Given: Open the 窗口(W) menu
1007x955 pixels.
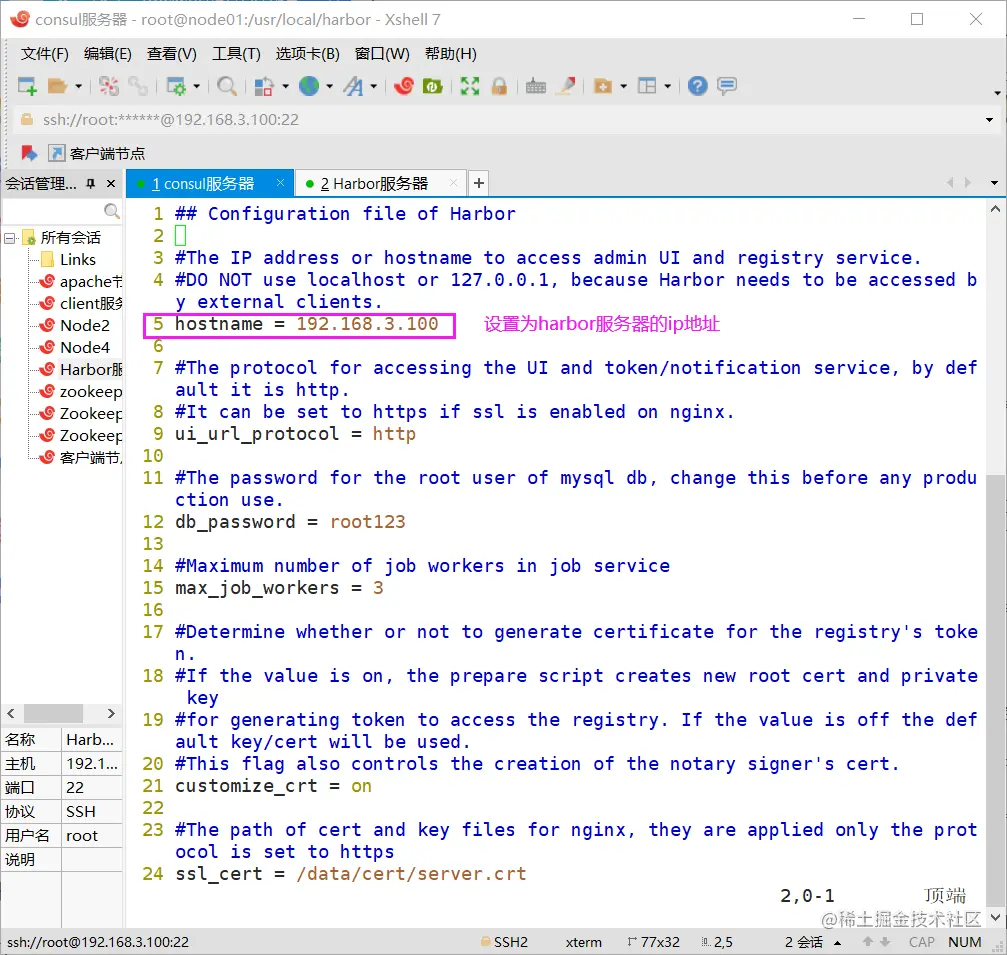Looking at the screenshot, I should coord(382,54).
